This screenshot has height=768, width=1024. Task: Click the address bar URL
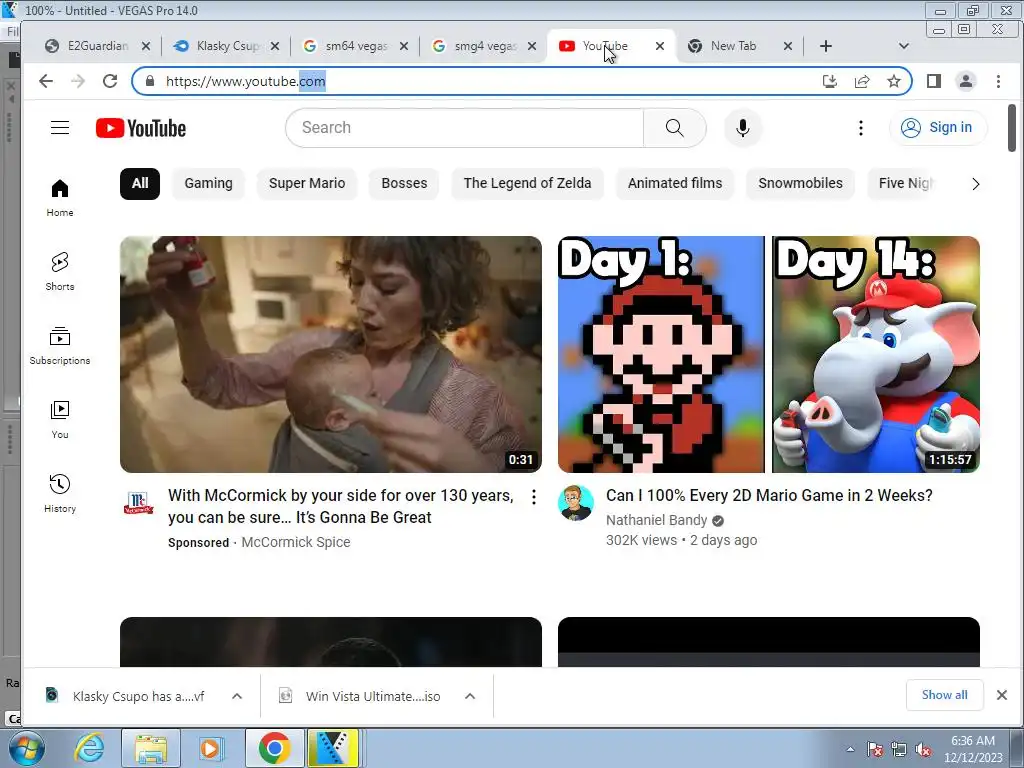click(246, 81)
